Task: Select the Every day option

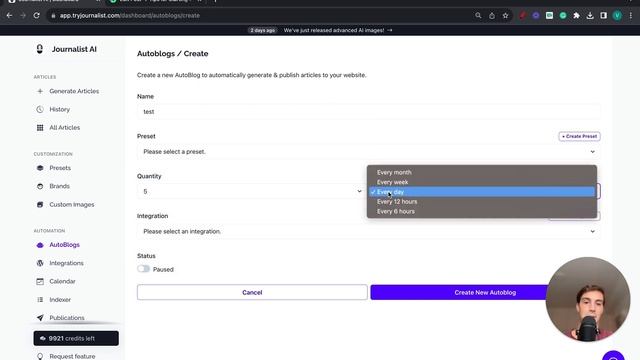Action: [482, 192]
